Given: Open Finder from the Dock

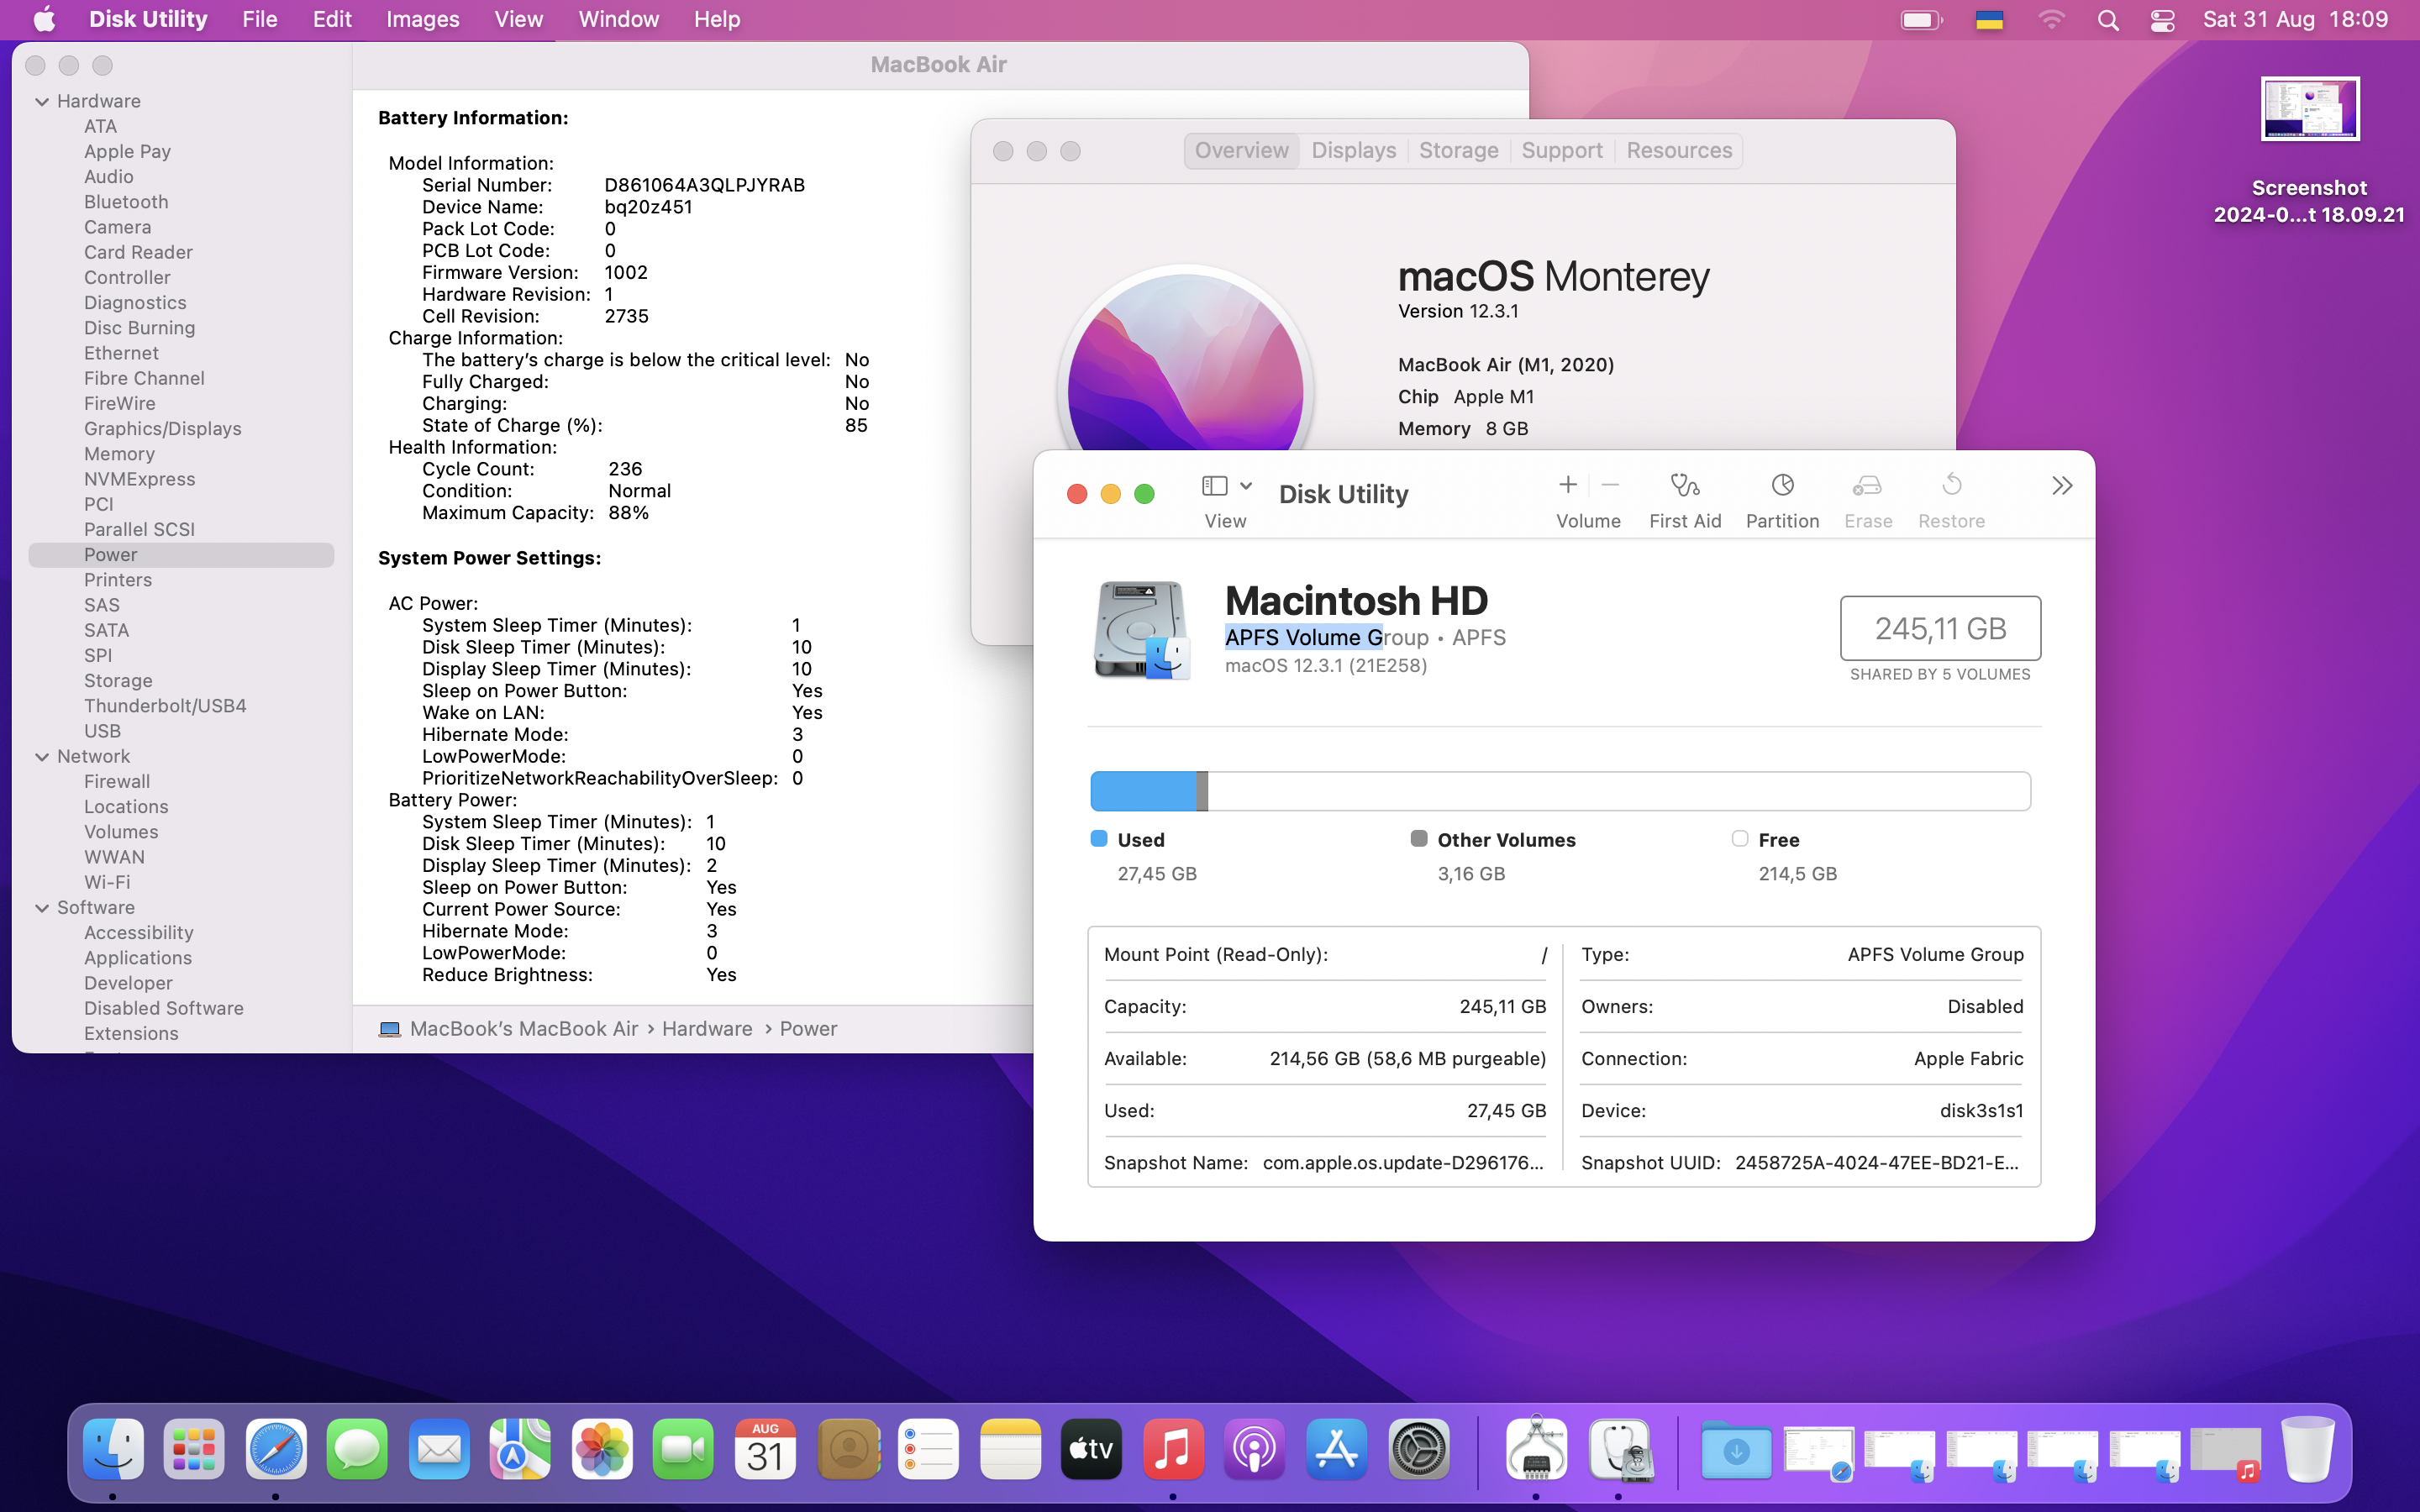Looking at the screenshot, I should click(113, 1448).
